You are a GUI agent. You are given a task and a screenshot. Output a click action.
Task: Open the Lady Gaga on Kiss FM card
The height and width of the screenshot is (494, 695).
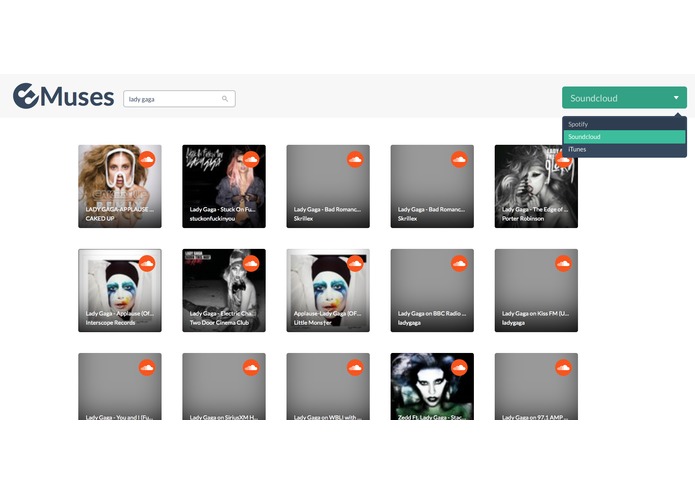536,290
